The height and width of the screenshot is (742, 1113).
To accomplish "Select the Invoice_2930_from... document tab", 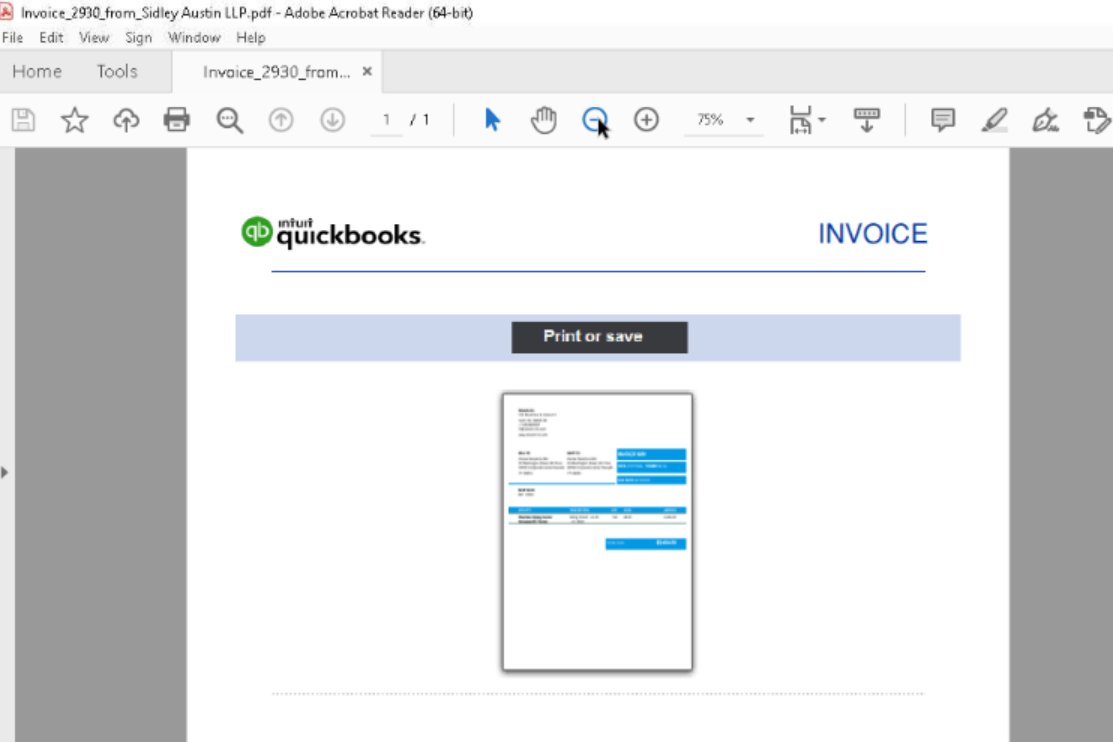I will (x=276, y=72).
